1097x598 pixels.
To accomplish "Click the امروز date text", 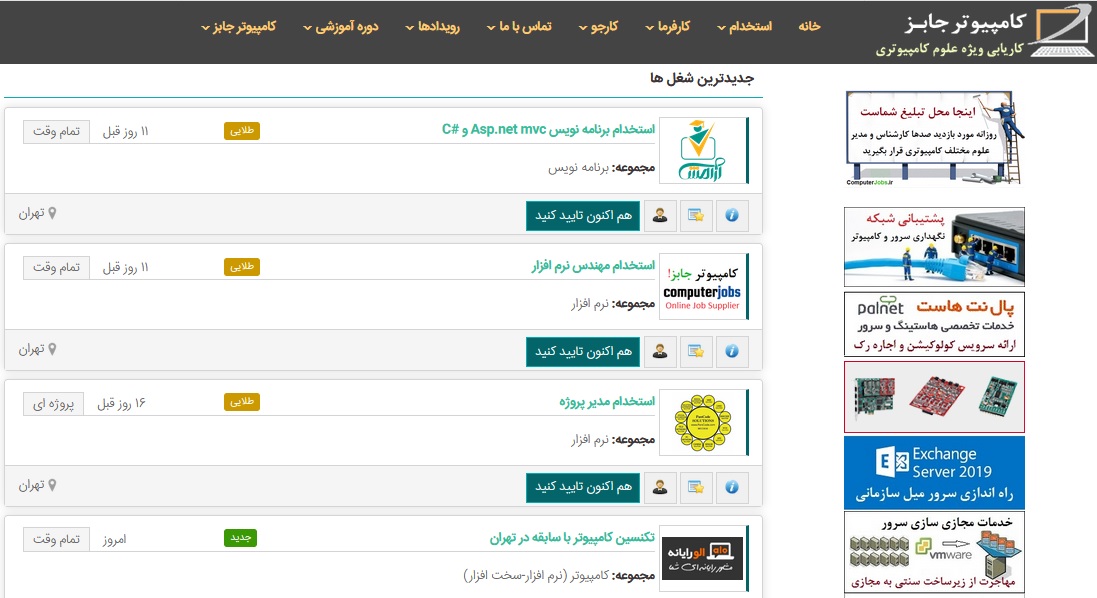I will tap(114, 539).
